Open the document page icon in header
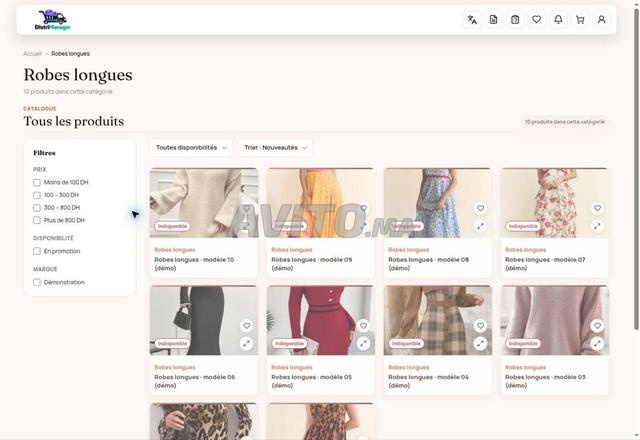The width and height of the screenshot is (640, 440). [493, 20]
